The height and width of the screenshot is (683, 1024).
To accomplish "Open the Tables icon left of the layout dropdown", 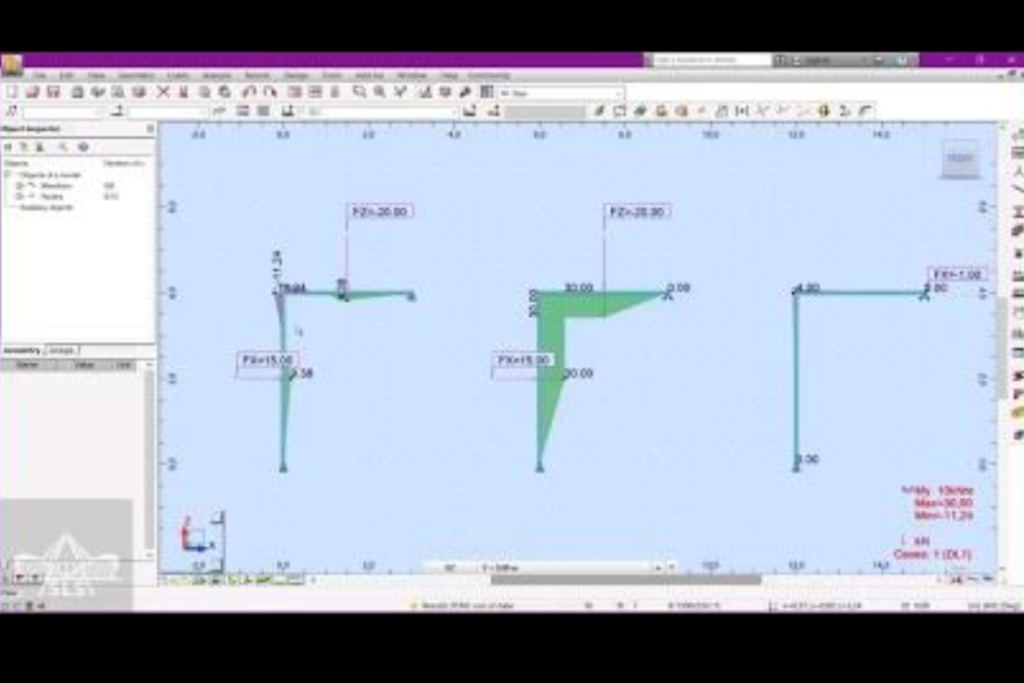I will [487, 92].
